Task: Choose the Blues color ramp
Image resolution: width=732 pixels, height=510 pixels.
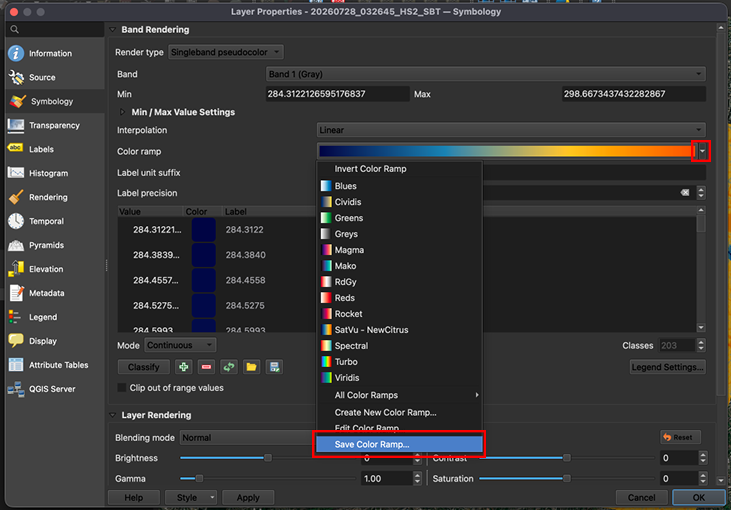Action: tap(400, 186)
